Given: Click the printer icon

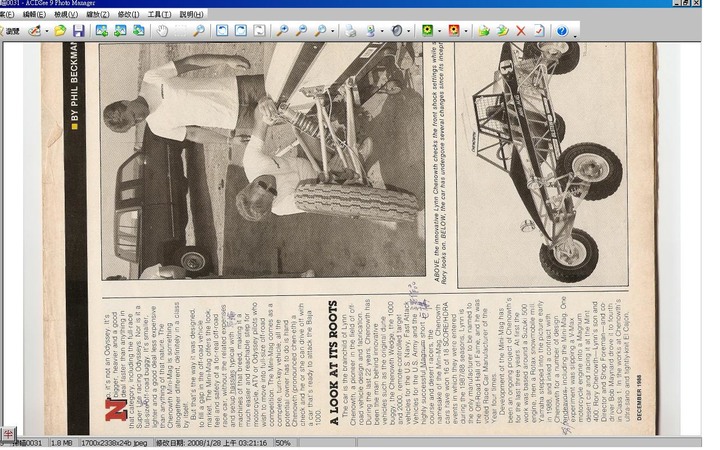Looking at the screenshot, I should tap(351, 31).
